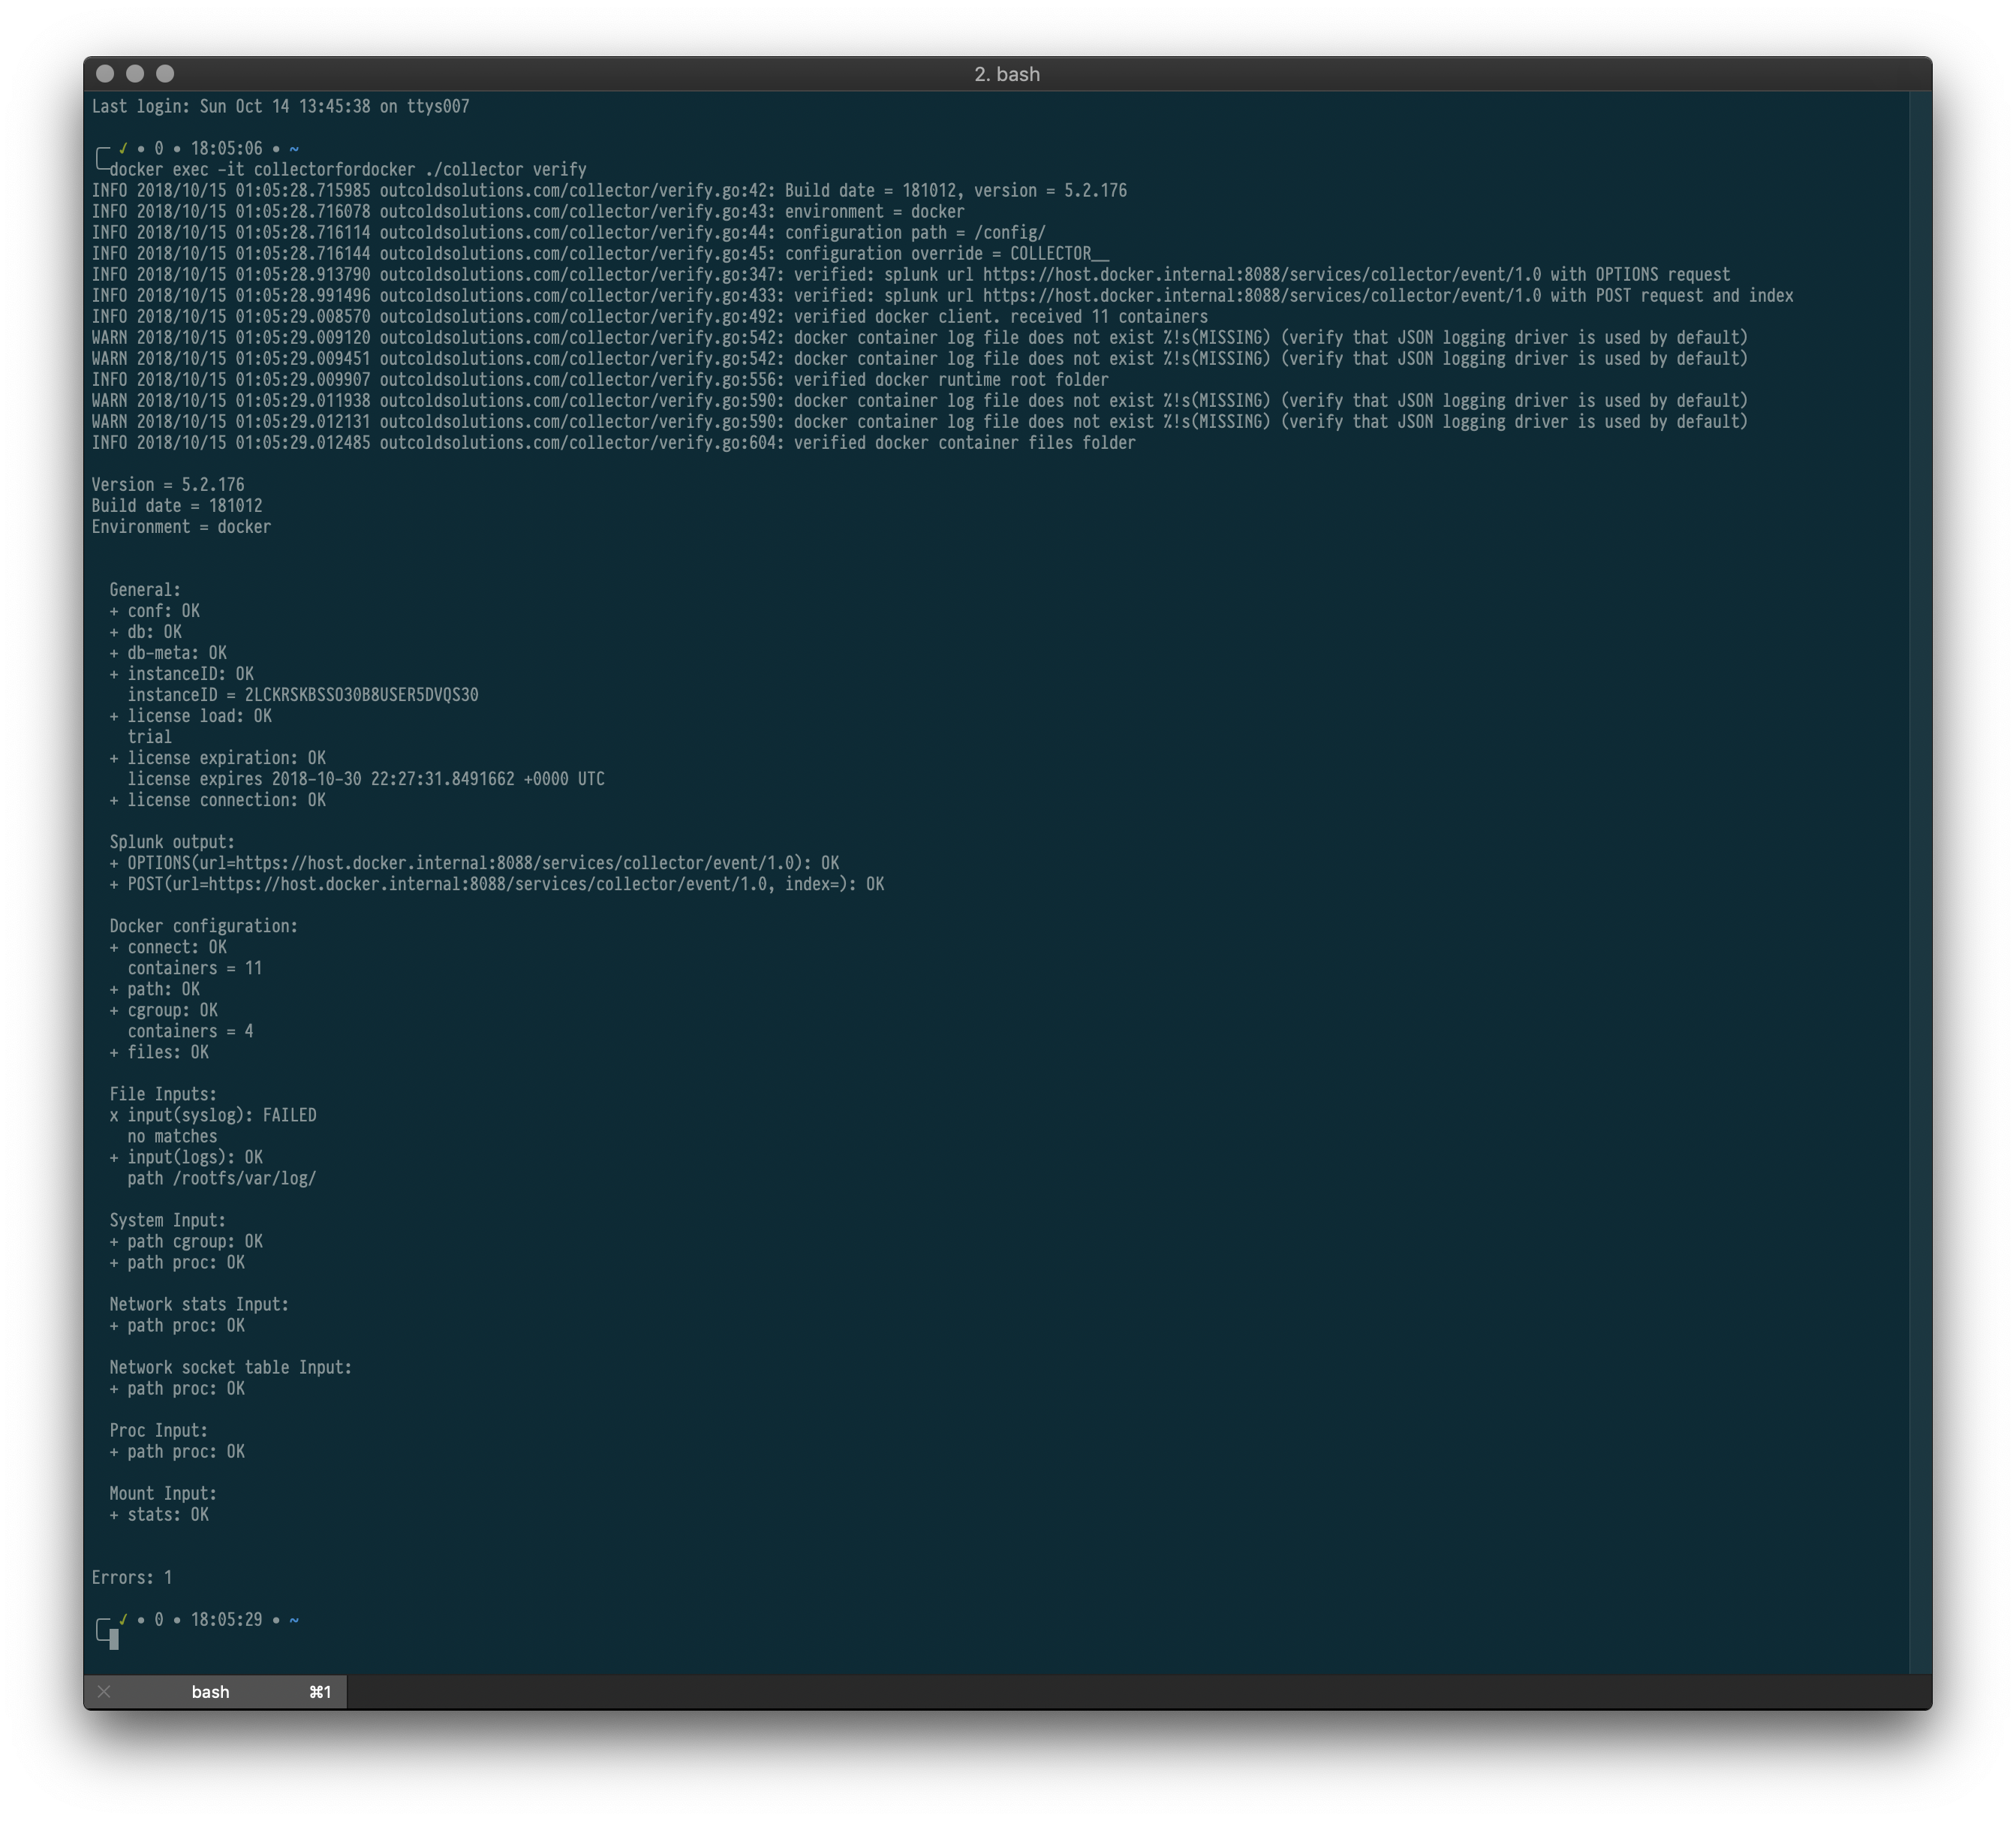Screen dimensions: 2016x1821
Task: Click the green check mark in first prompt
Action: 123,148
